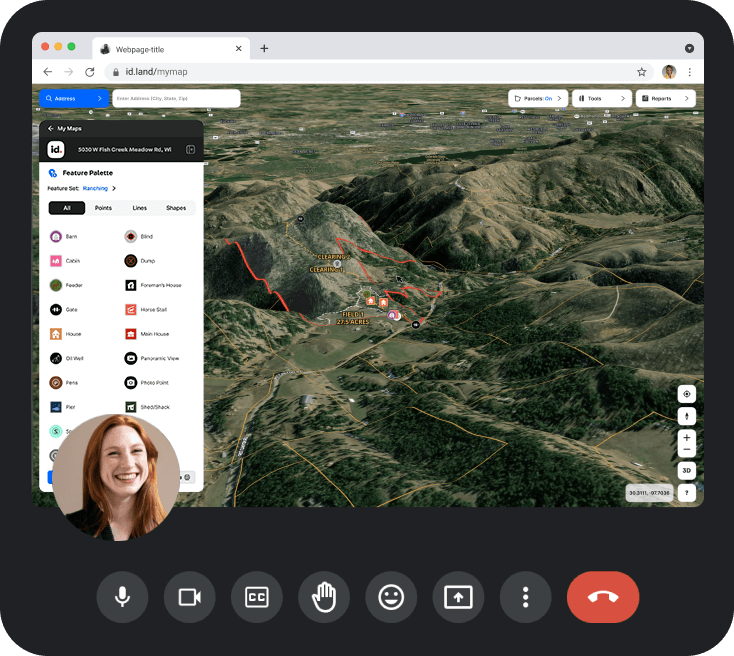Screen dimensions: 734x656
Task: Close the Webpage-title tab
Action: click(239, 49)
